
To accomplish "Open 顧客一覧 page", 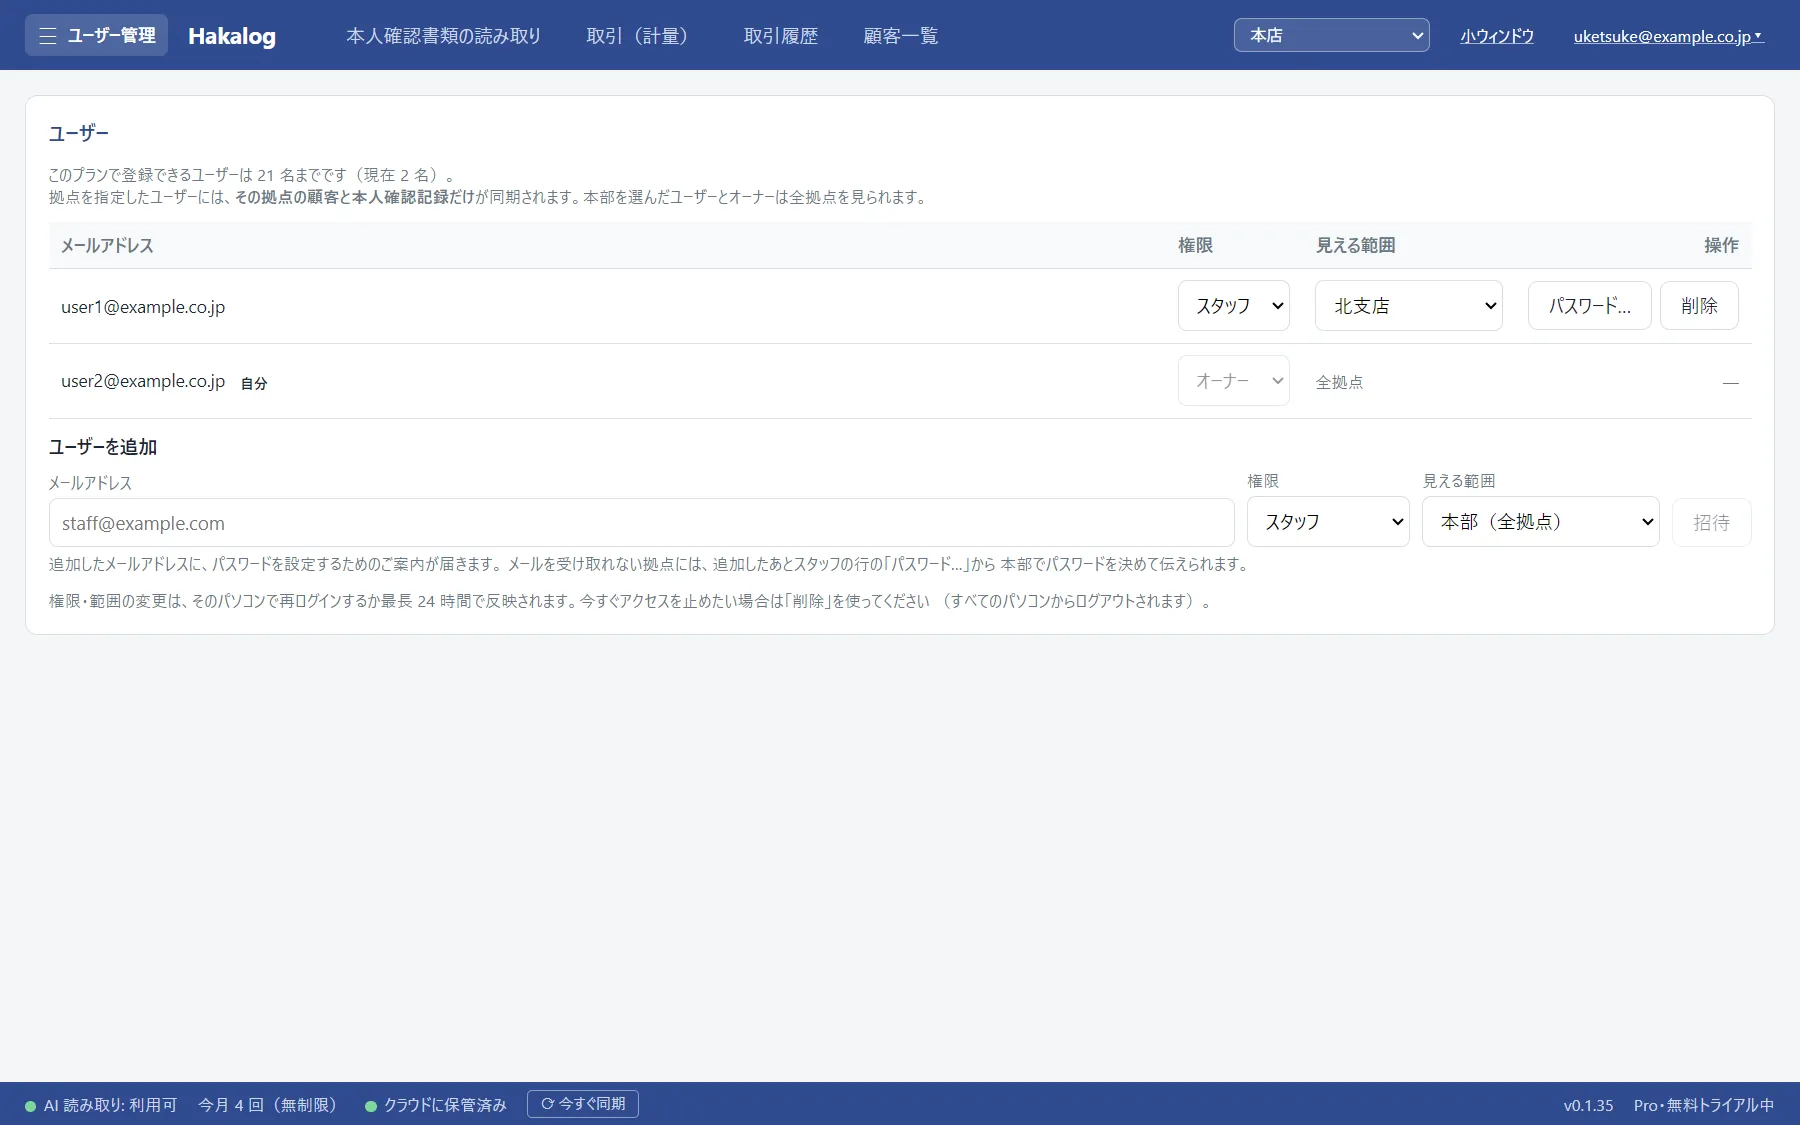I will click(x=900, y=36).
